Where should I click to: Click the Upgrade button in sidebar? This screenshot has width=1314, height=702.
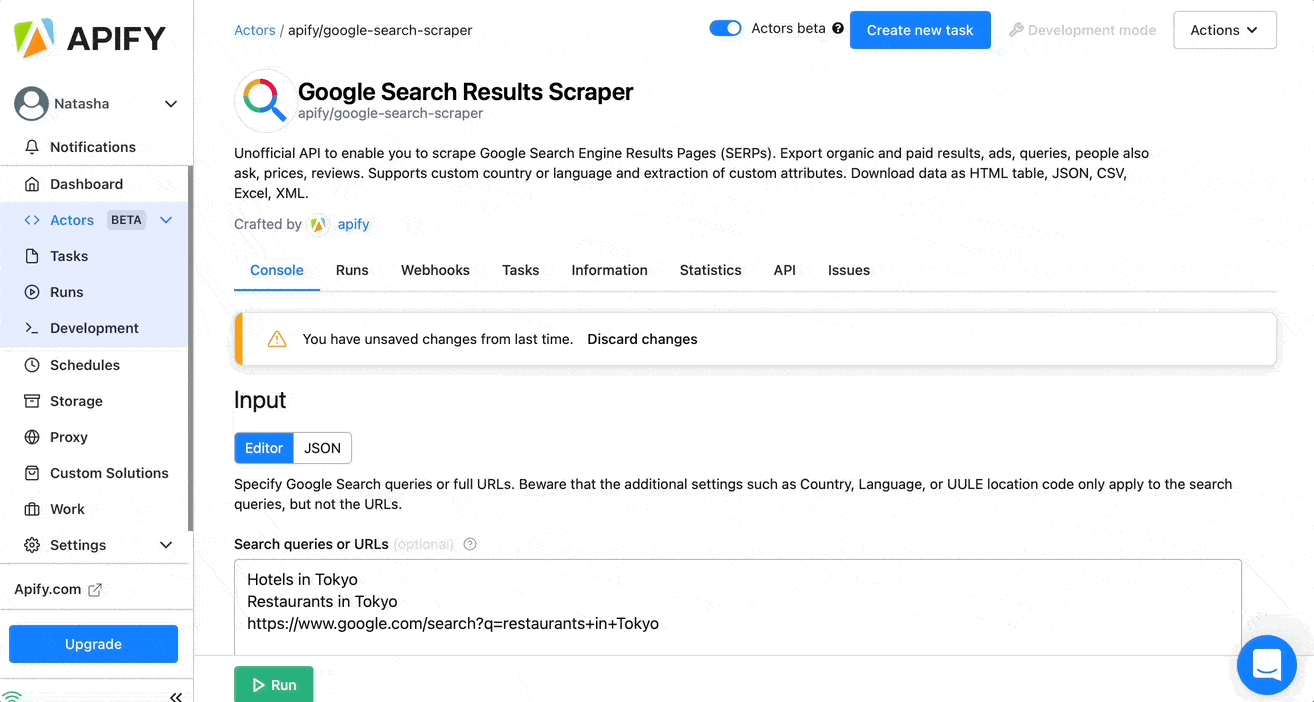[93, 644]
